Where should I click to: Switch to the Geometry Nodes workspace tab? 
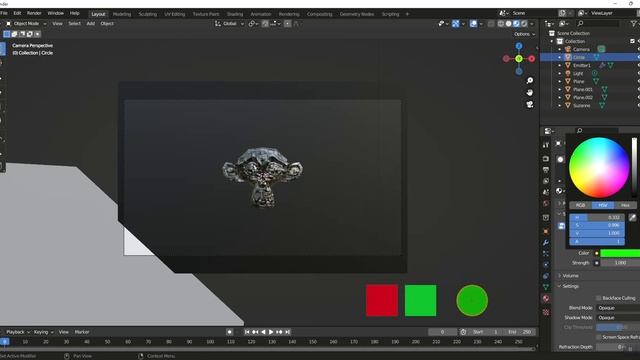[x=357, y=14]
